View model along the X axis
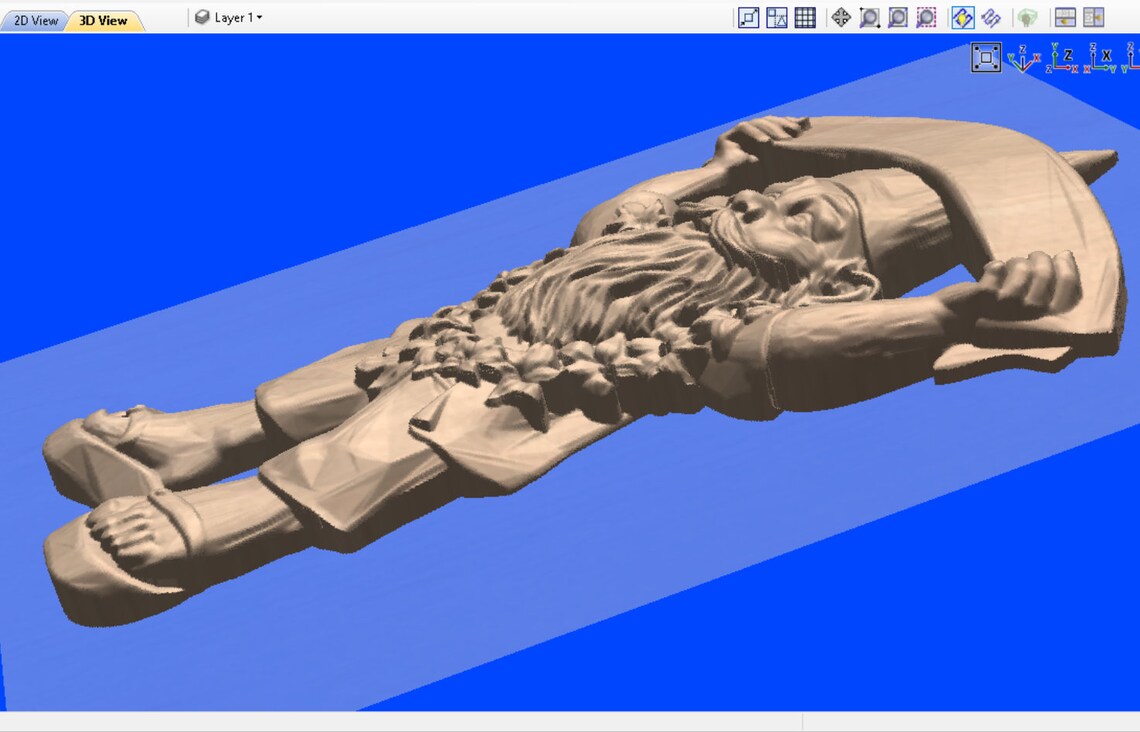The height and width of the screenshot is (732, 1140). tap(1100, 57)
